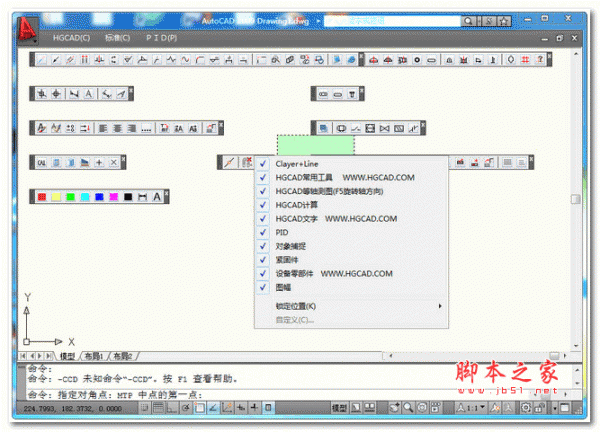Click the magnifier zoom icon in status bar
This screenshot has height=432, width=600.
click(408, 408)
